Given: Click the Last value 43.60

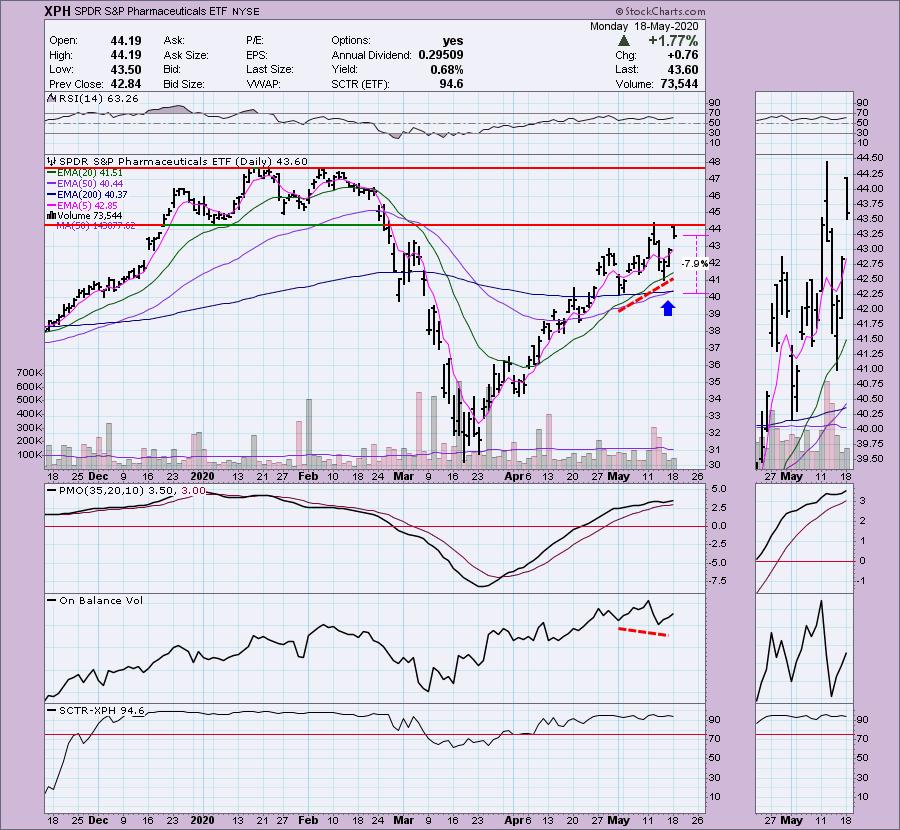Looking at the screenshot, I should click(x=682, y=69).
